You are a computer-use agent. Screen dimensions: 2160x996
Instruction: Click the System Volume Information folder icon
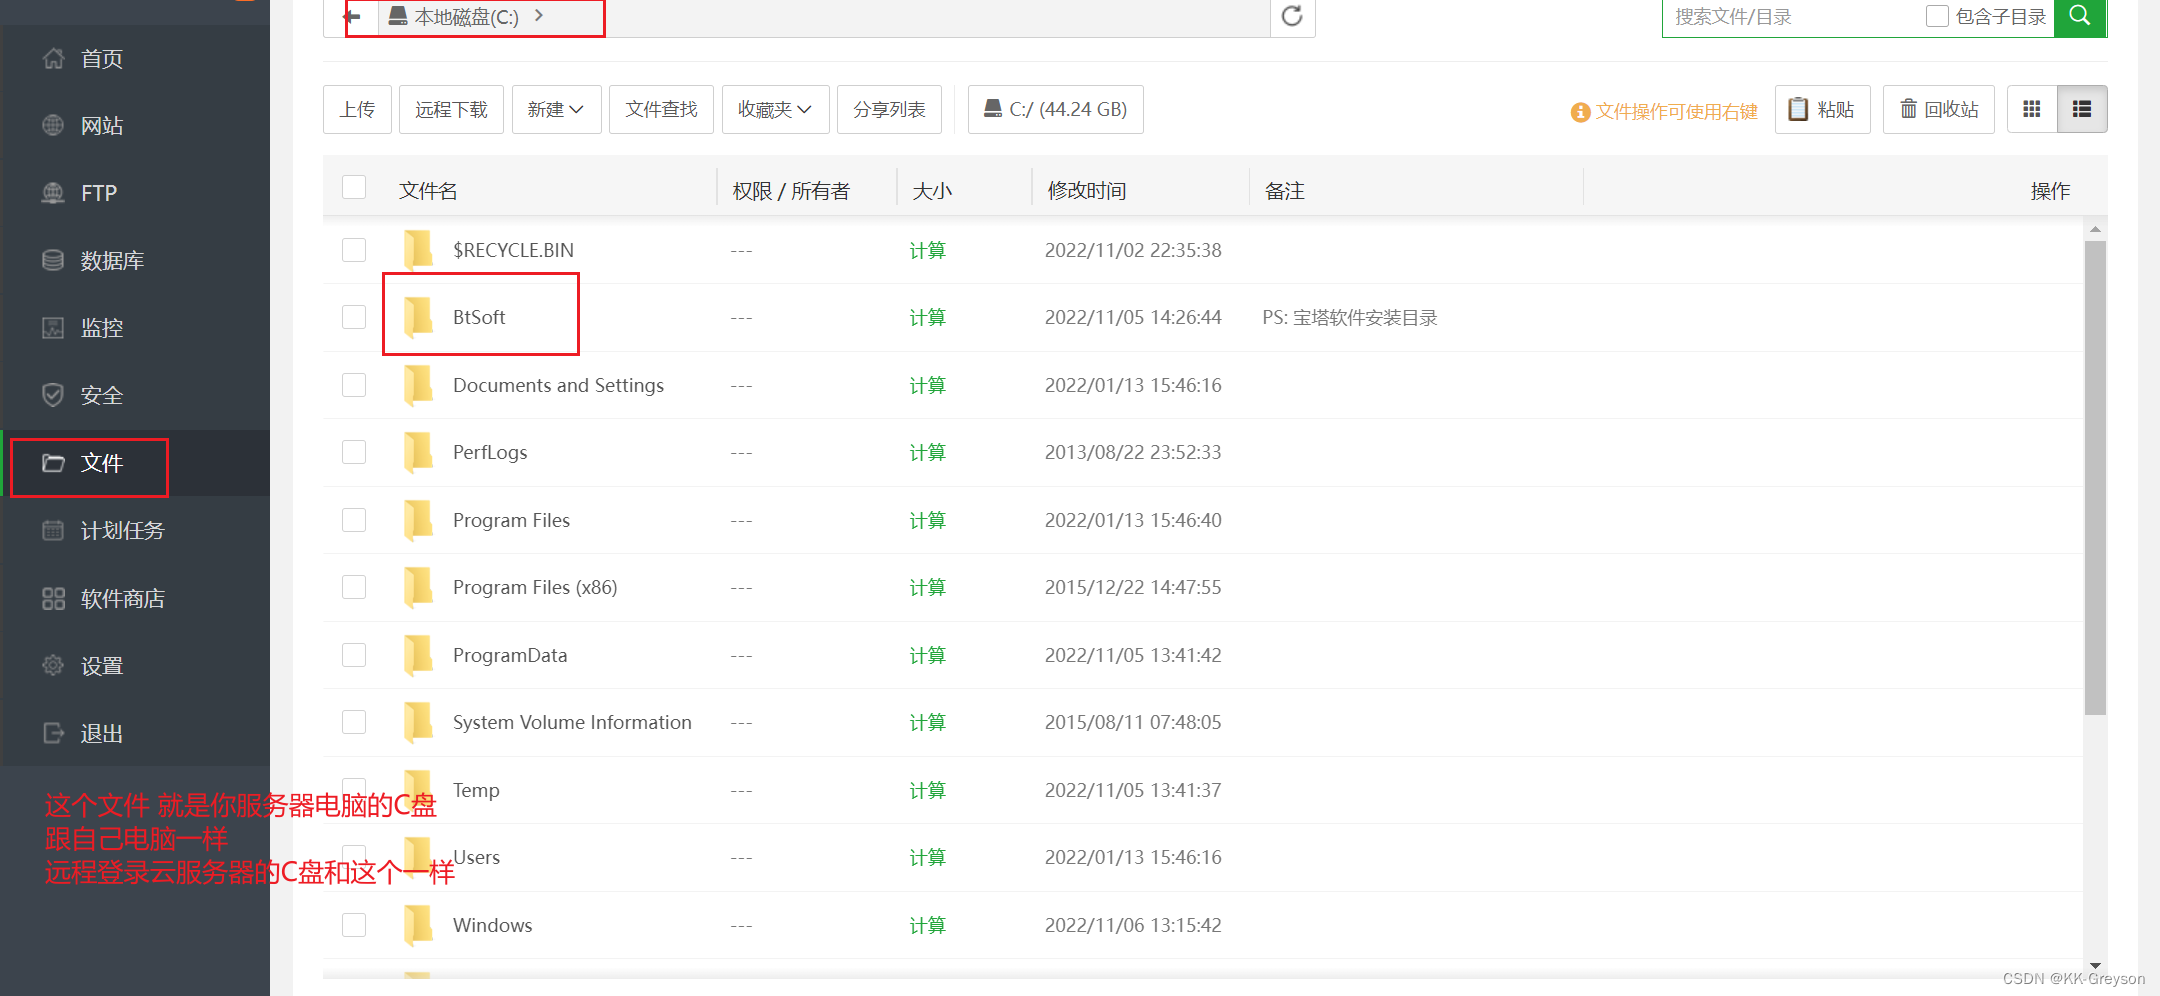(418, 722)
